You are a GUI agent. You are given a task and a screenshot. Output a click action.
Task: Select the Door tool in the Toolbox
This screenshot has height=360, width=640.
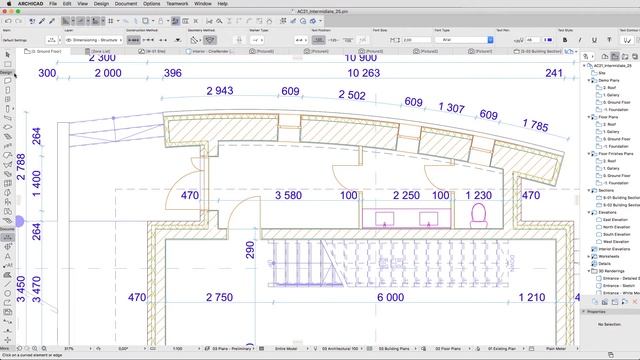(x=7, y=90)
